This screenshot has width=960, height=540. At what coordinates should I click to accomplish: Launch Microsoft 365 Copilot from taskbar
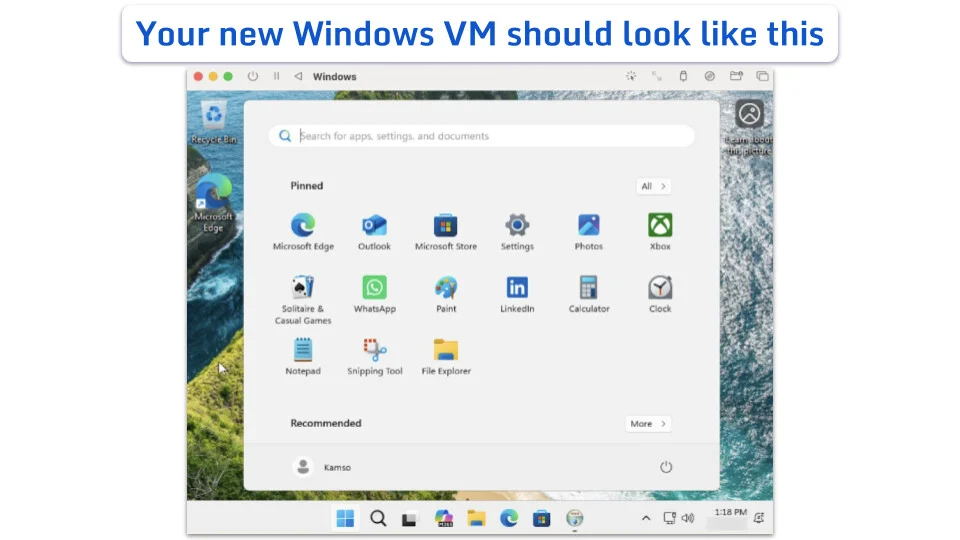click(x=443, y=519)
